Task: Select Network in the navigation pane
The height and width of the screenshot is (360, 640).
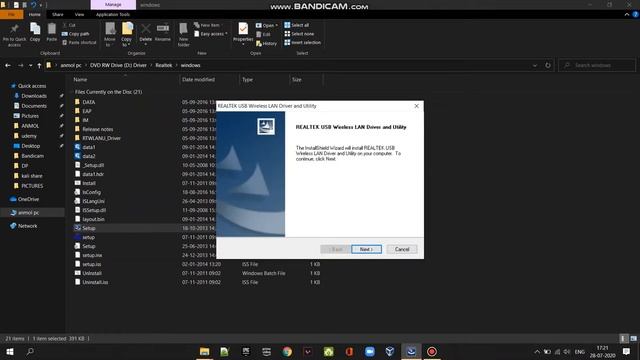Action: pyautogui.click(x=27, y=226)
